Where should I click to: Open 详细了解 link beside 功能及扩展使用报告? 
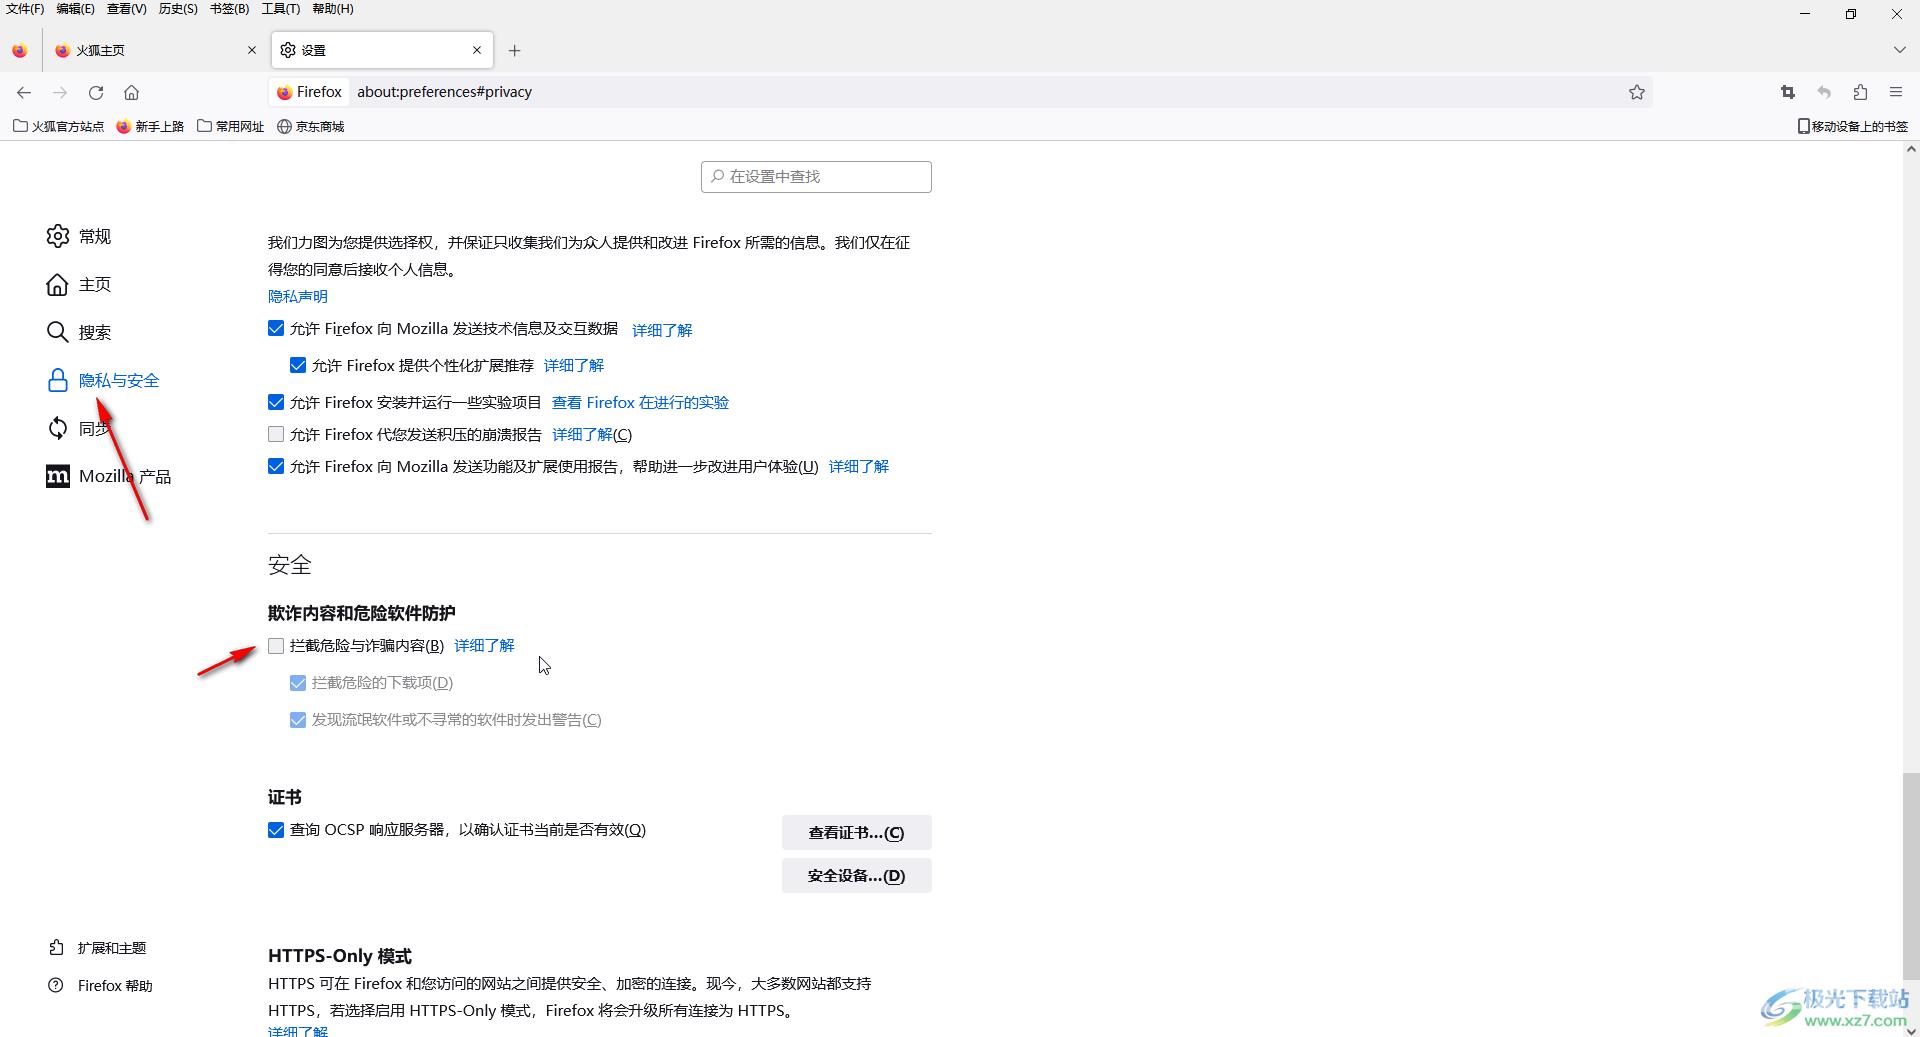tap(859, 466)
